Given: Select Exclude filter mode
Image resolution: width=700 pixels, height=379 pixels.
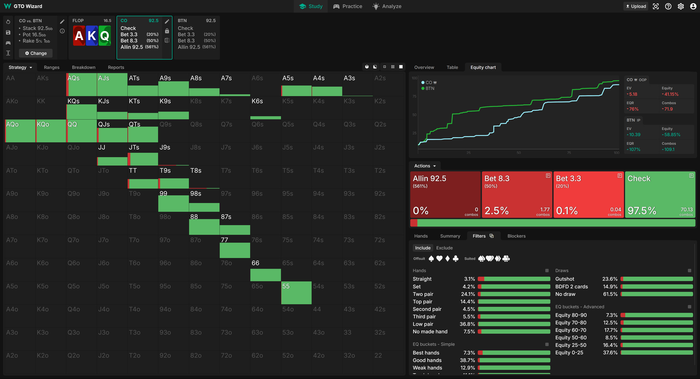Looking at the screenshot, I should coord(444,248).
